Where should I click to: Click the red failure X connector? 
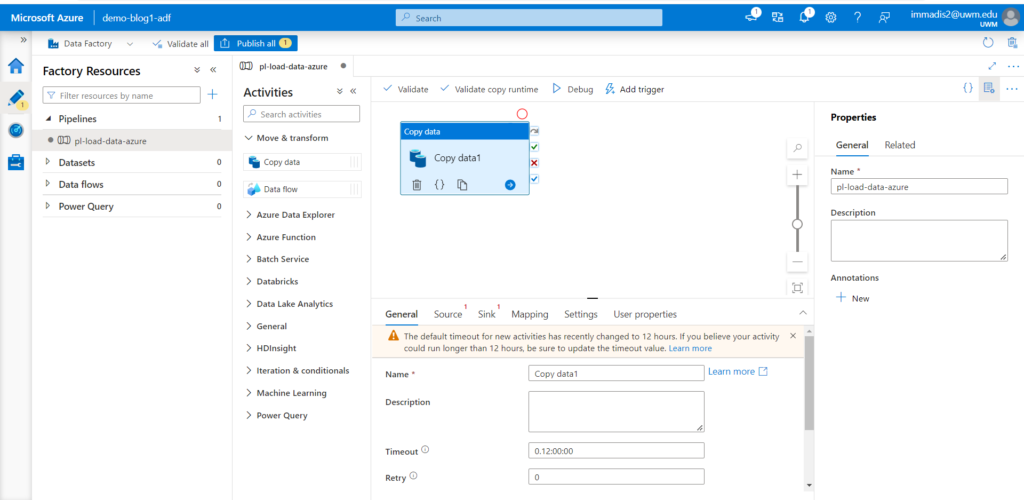[x=534, y=163]
